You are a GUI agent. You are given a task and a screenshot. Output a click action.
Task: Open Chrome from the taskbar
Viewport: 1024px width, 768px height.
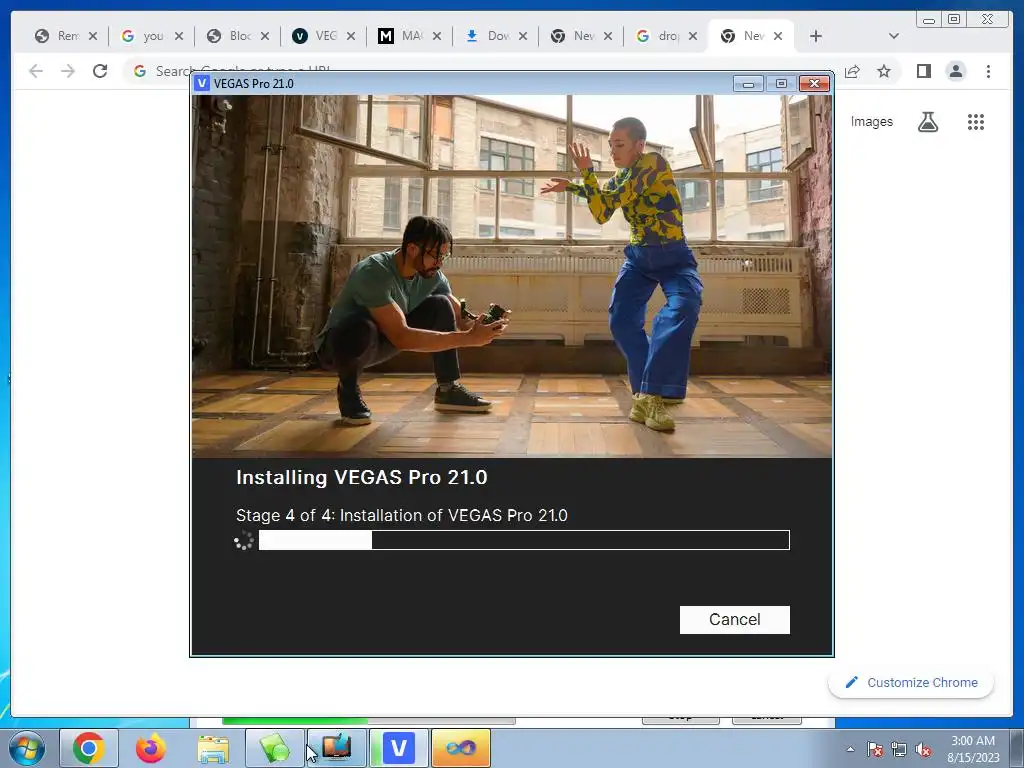click(x=89, y=748)
